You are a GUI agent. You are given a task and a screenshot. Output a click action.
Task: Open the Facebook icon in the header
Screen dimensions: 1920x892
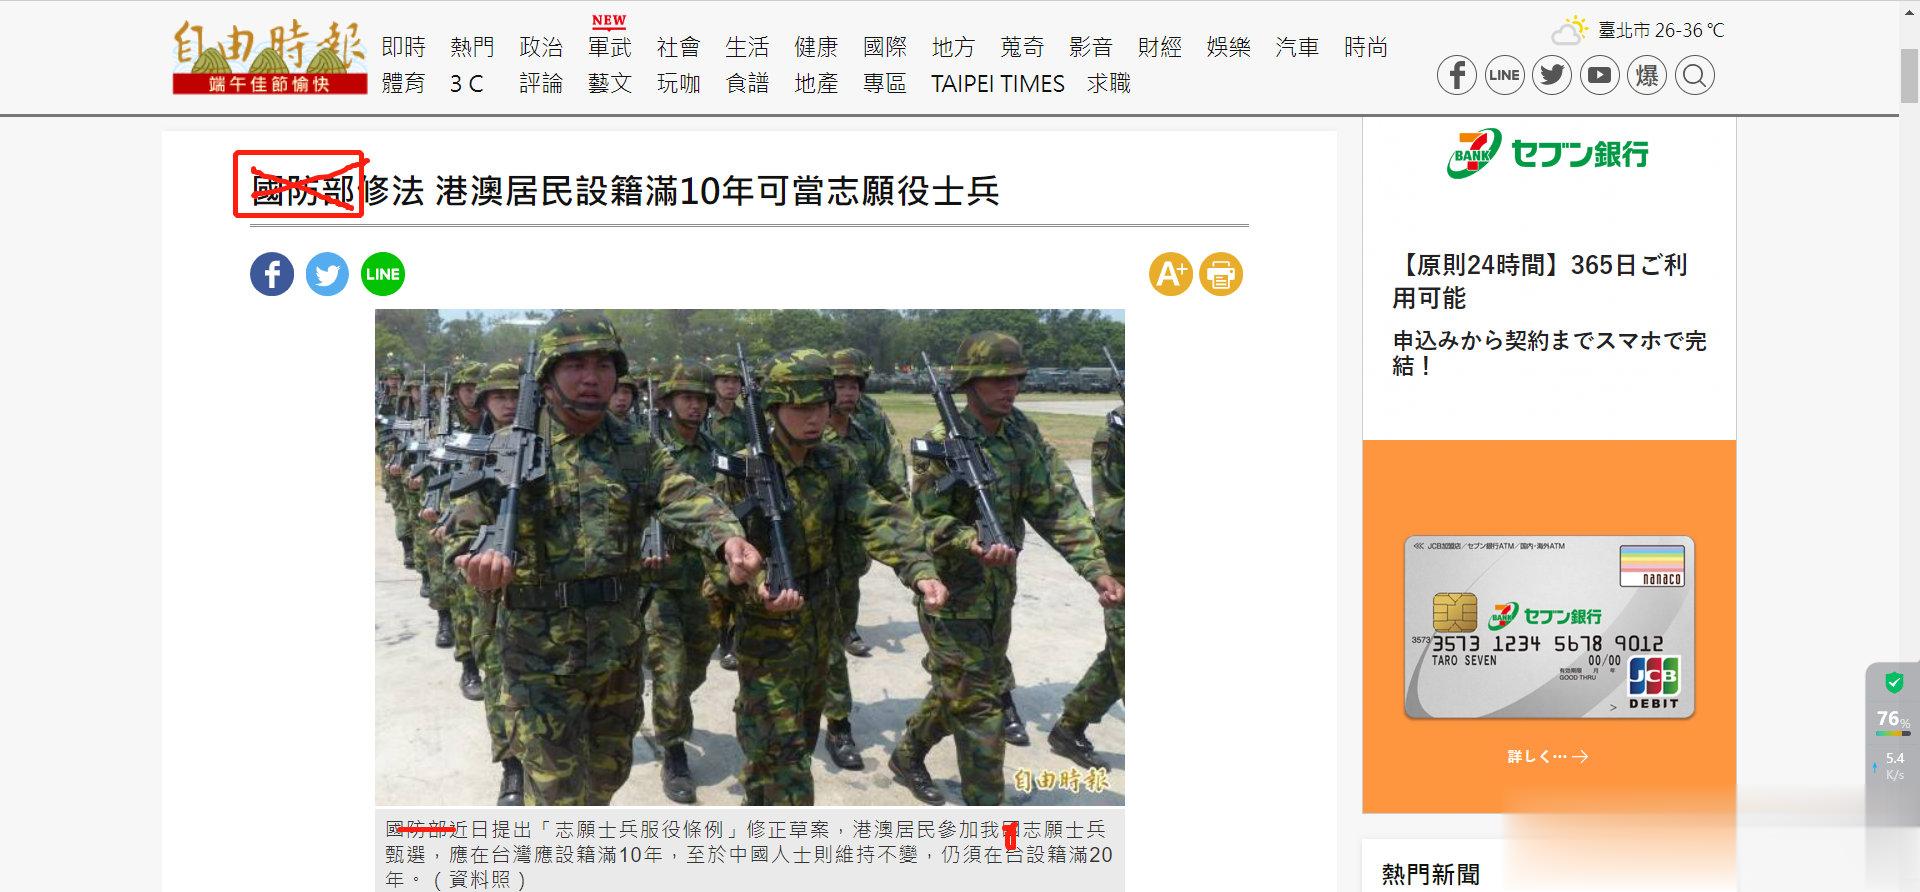(1456, 75)
